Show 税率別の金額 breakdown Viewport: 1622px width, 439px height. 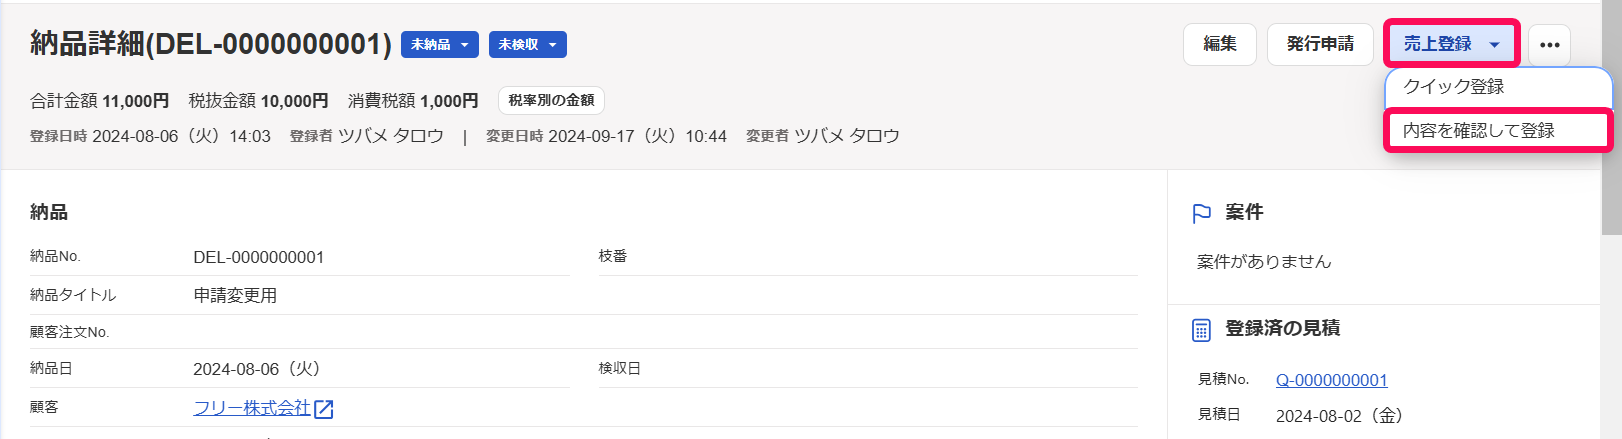pos(551,101)
